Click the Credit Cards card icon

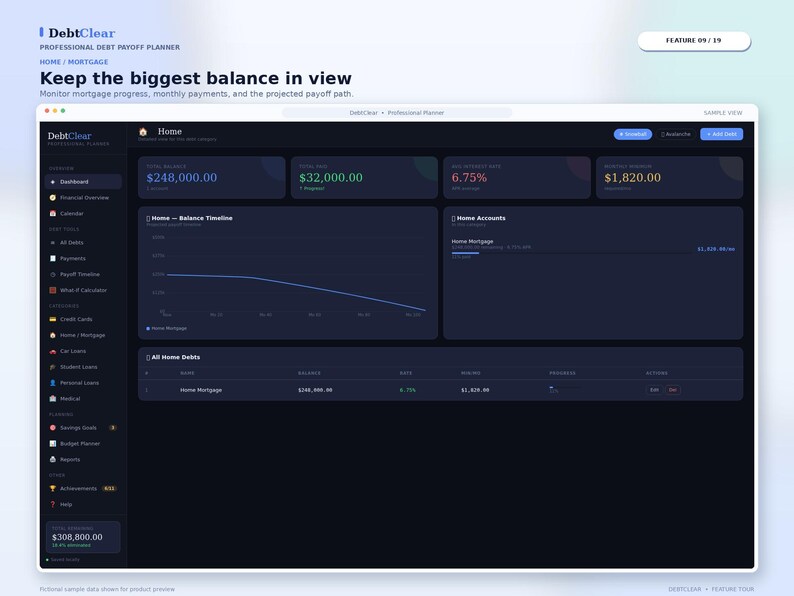point(53,319)
